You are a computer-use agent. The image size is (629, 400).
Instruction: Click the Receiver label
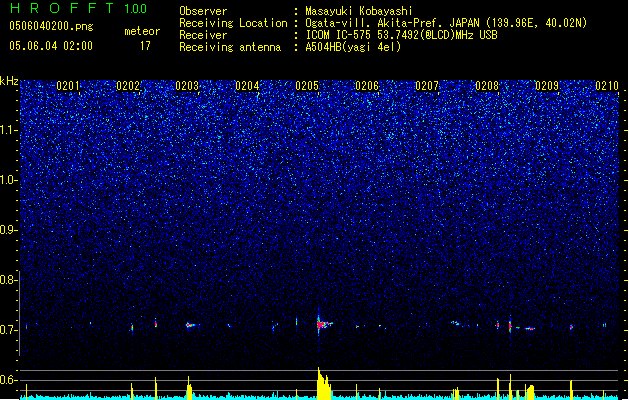coord(203,35)
